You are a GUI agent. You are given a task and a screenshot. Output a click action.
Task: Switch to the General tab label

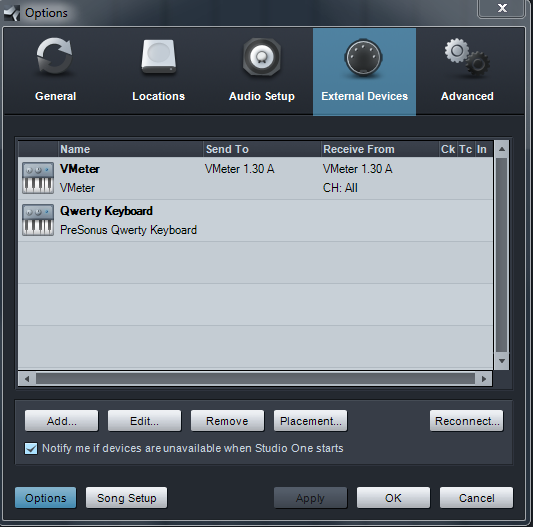click(55, 96)
